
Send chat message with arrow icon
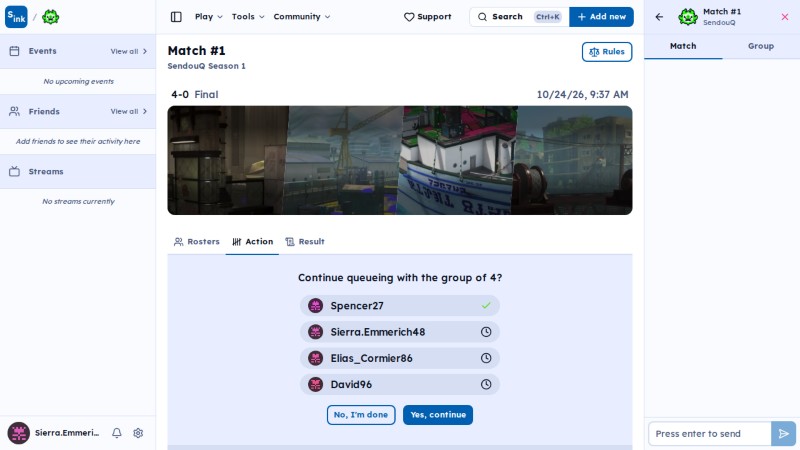tap(783, 434)
